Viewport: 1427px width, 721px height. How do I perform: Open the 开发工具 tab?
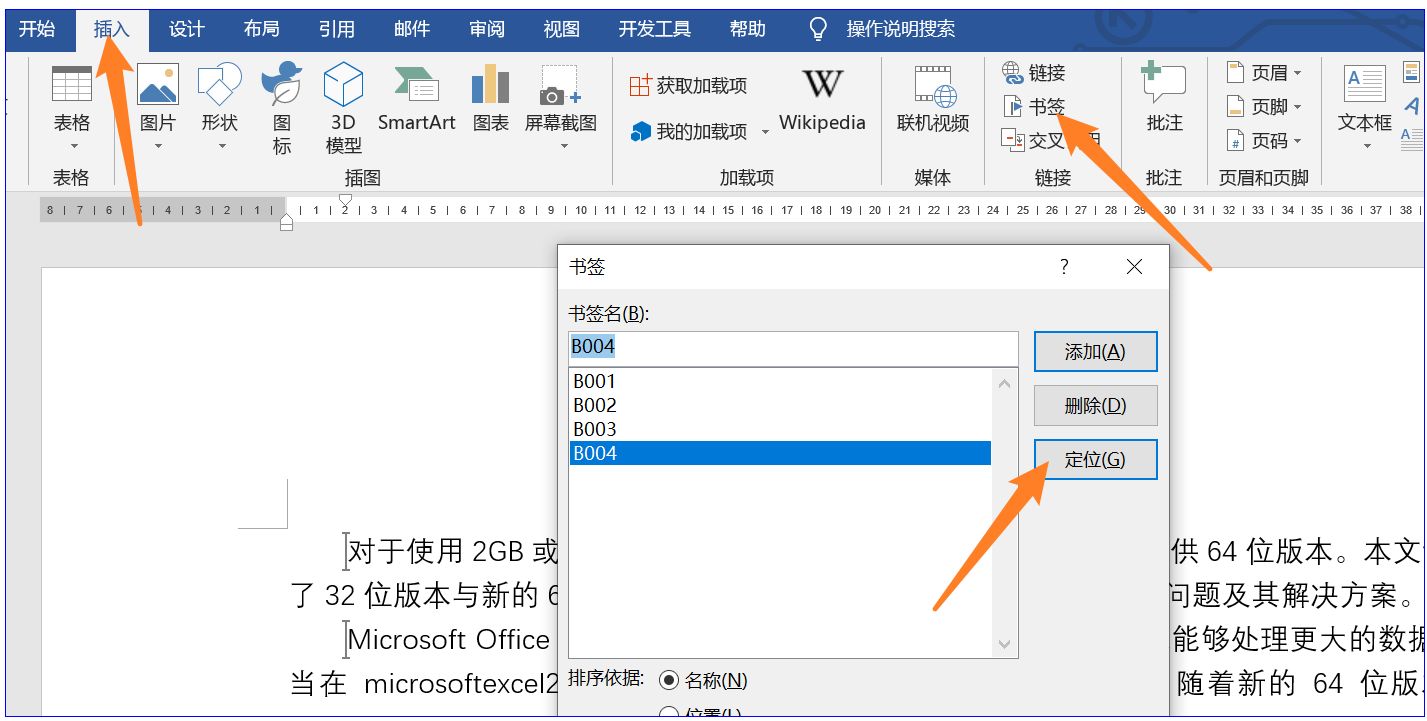(654, 29)
